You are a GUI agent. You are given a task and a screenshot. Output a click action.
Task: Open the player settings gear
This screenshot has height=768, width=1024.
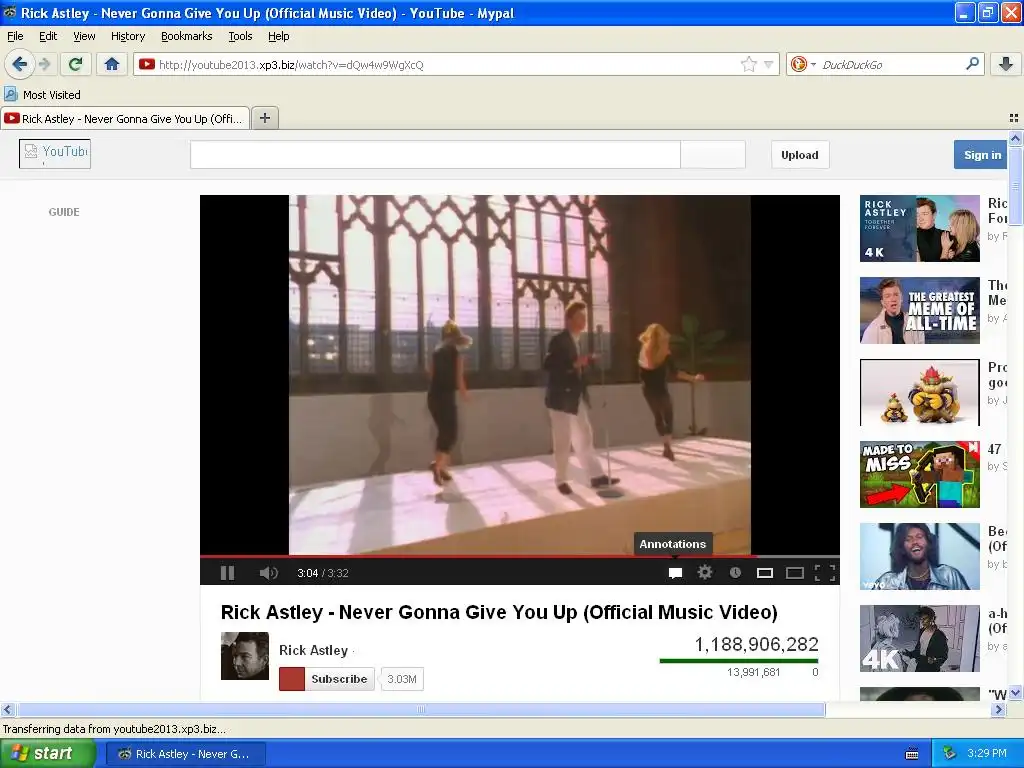click(705, 573)
